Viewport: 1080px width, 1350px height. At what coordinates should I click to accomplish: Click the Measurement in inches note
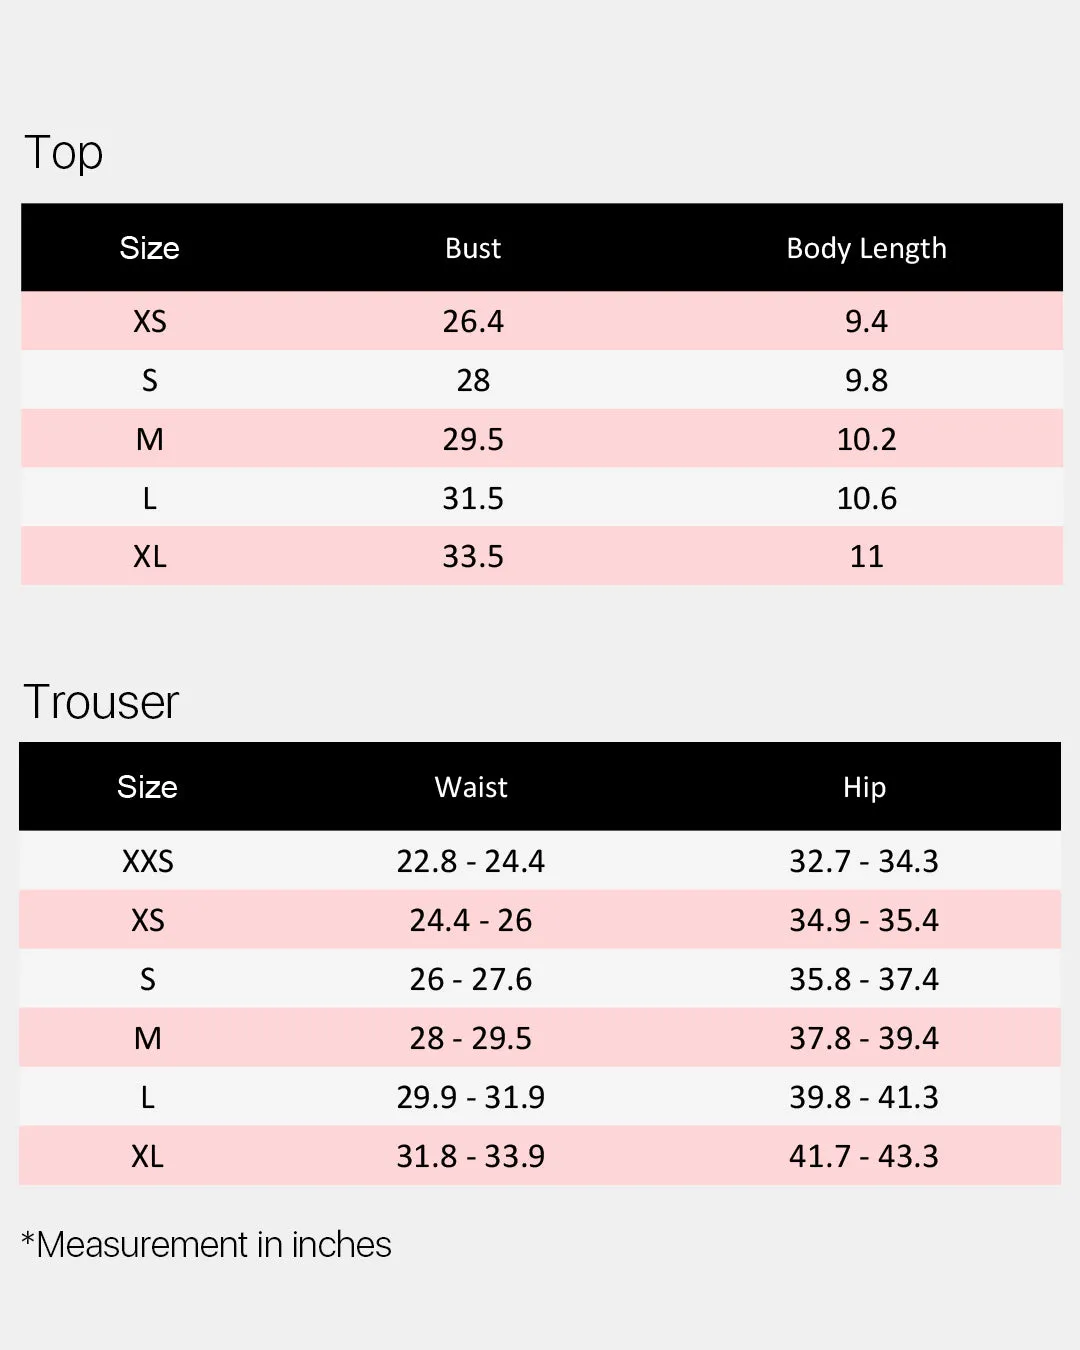(x=206, y=1245)
